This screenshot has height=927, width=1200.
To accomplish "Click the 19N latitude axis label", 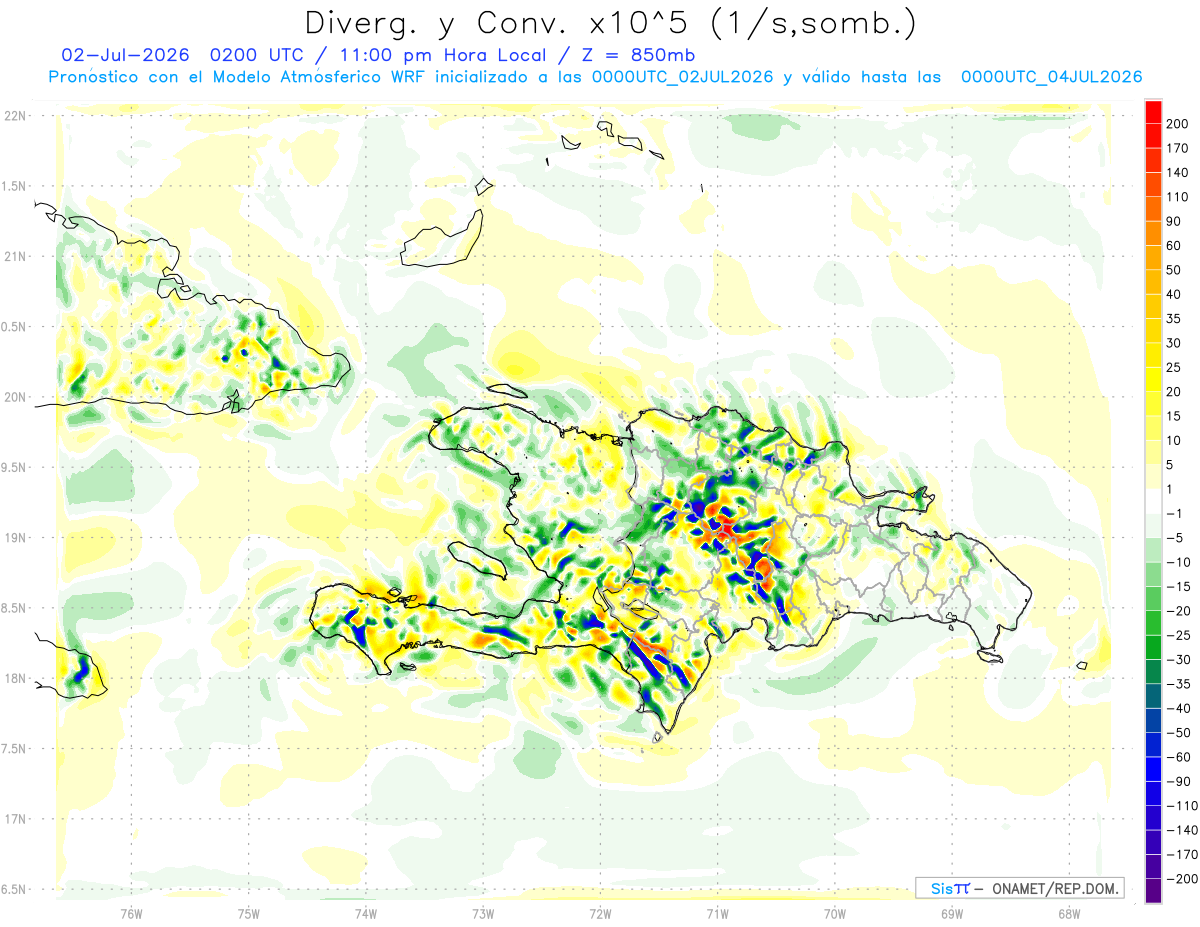I will pos(15,537).
